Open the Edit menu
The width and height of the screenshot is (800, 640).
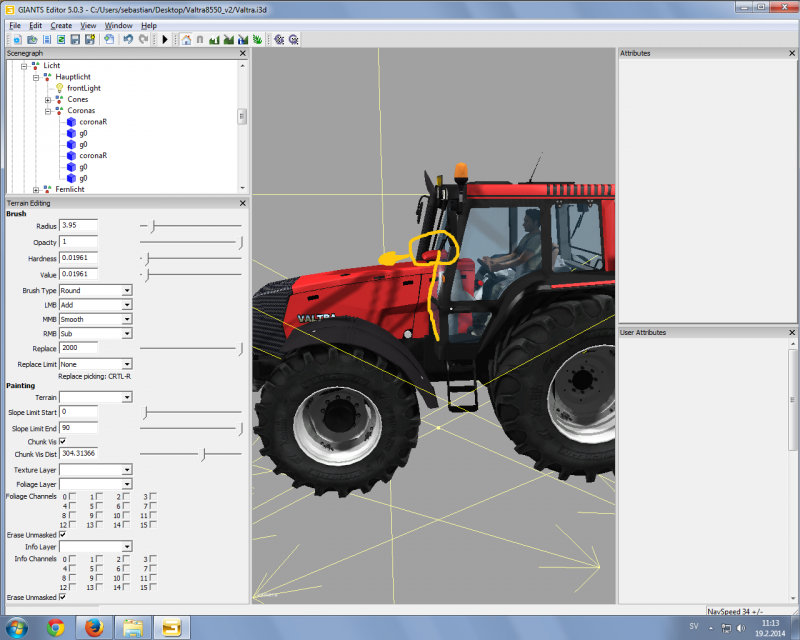(35, 26)
